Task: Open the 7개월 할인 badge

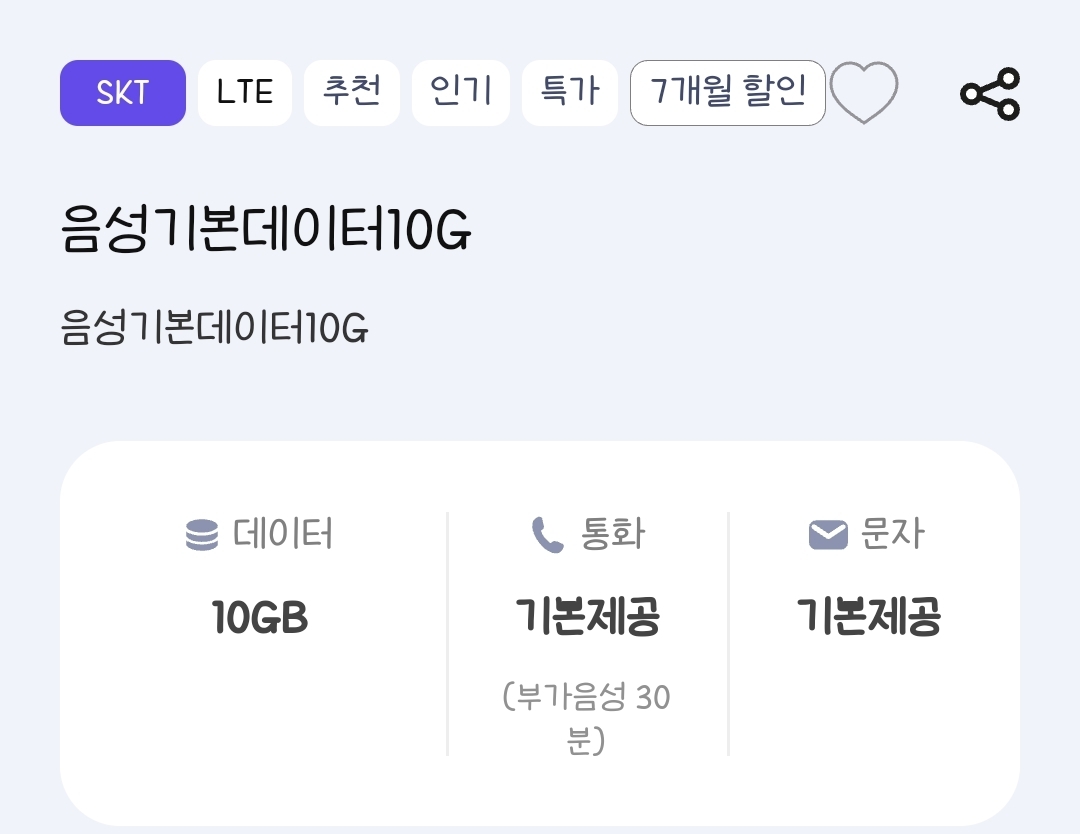Action: (728, 93)
